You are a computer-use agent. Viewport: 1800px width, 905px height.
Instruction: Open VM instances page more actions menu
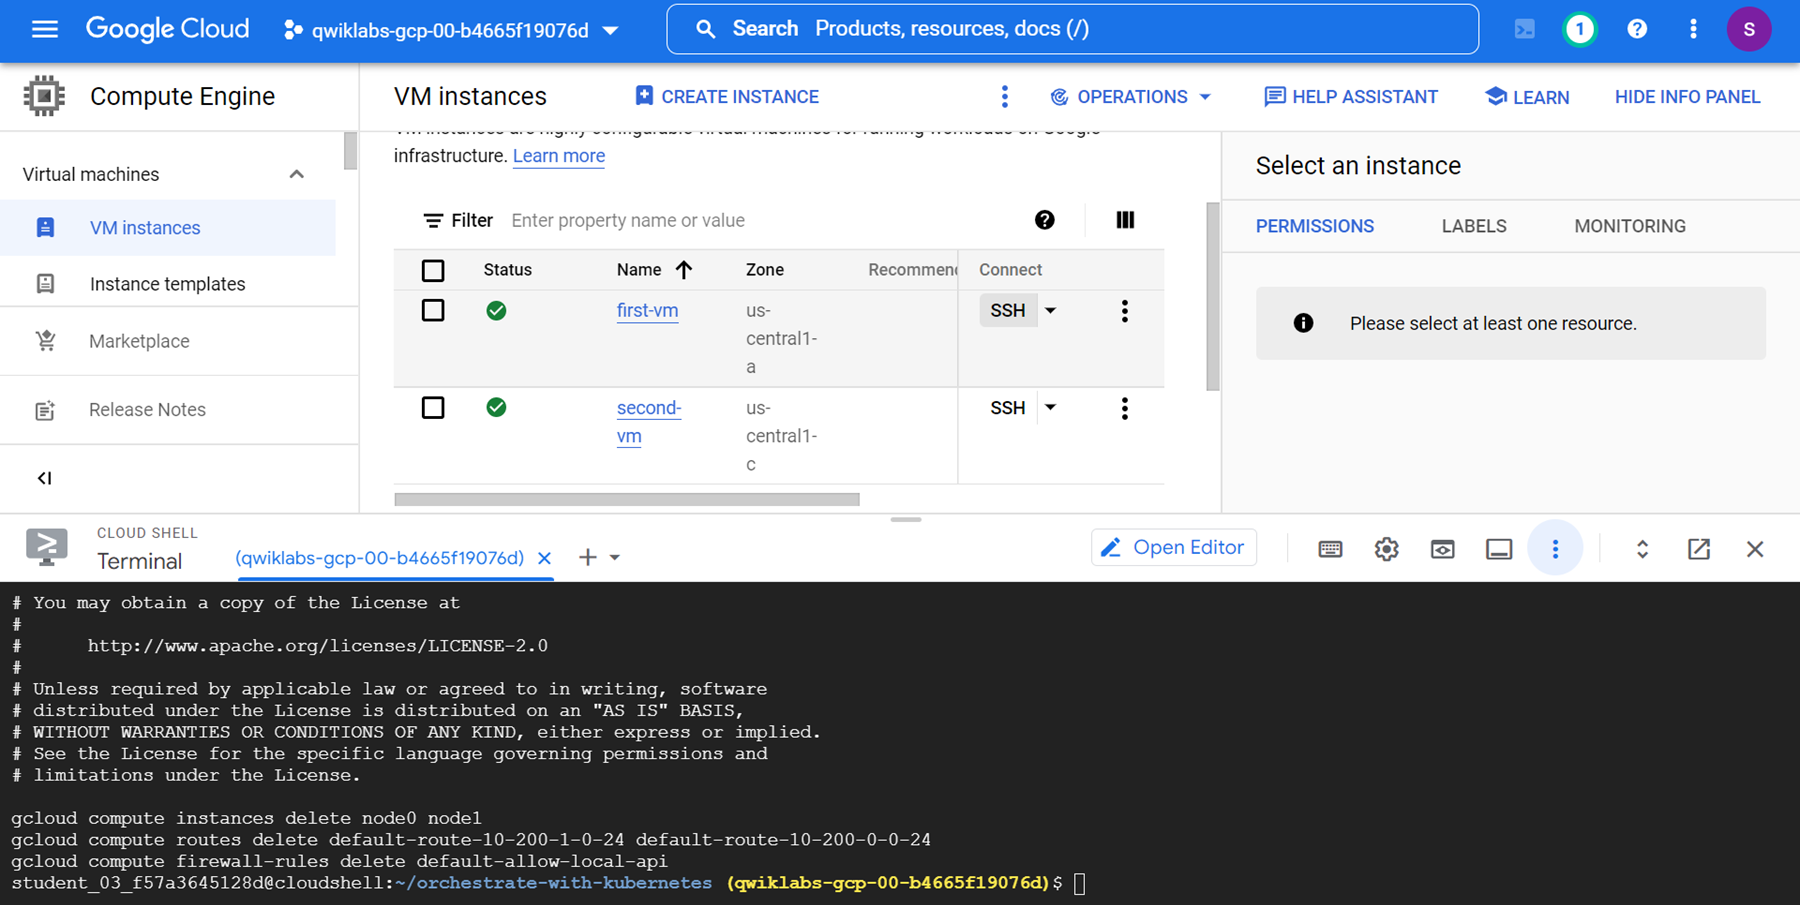pyautogui.click(x=1005, y=96)
